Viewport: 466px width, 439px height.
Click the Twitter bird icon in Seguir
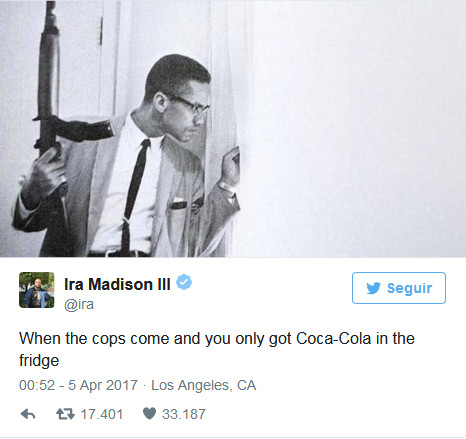(x=373, y=288)
